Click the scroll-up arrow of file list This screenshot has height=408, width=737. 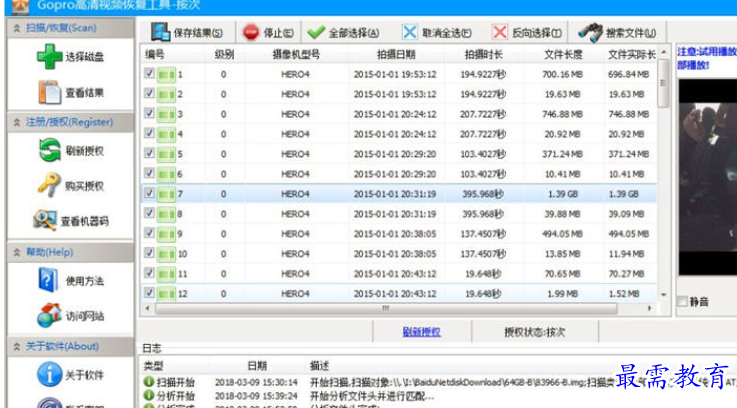[x=664, y=52]
